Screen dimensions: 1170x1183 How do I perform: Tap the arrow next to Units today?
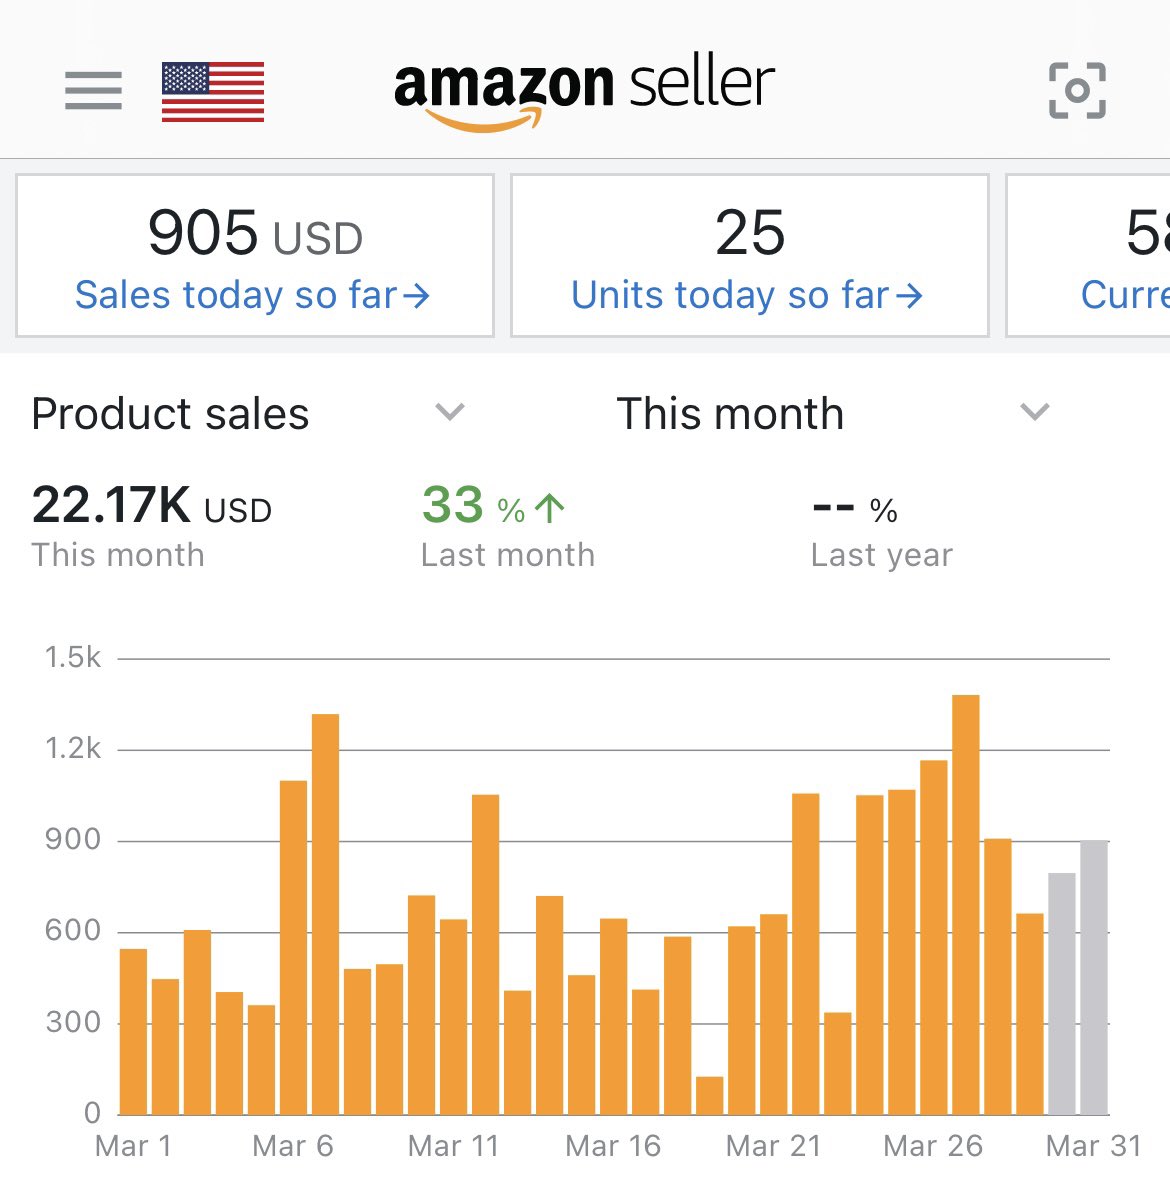[909, 296]
